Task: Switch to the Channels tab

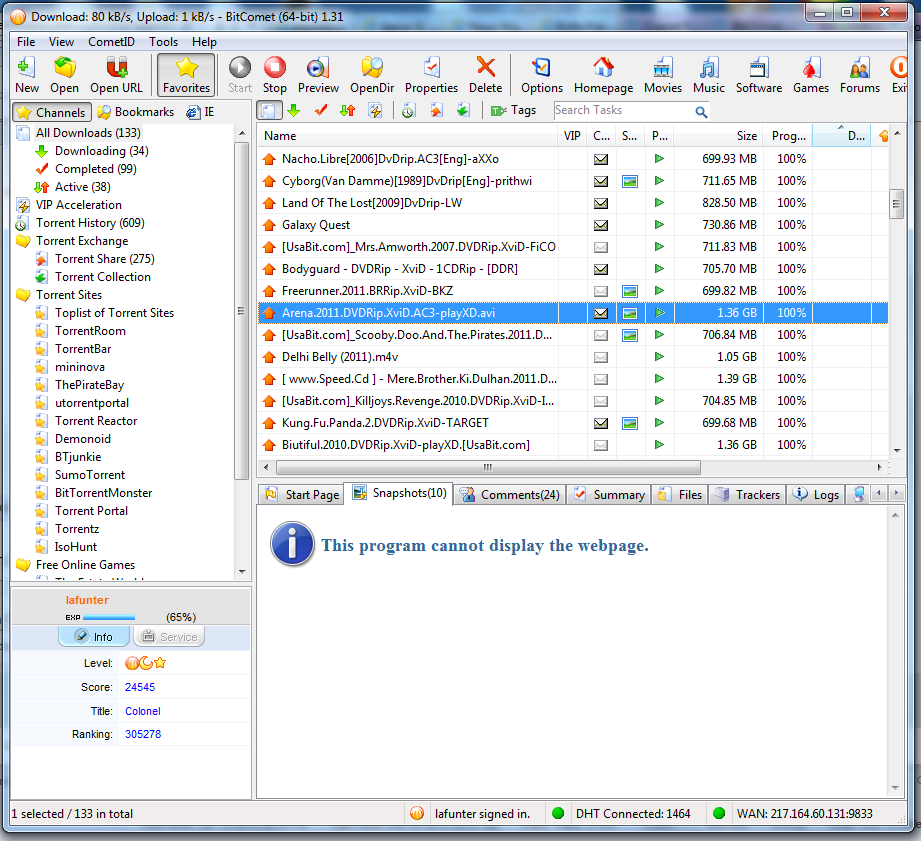Action: [x=52, y=112]
